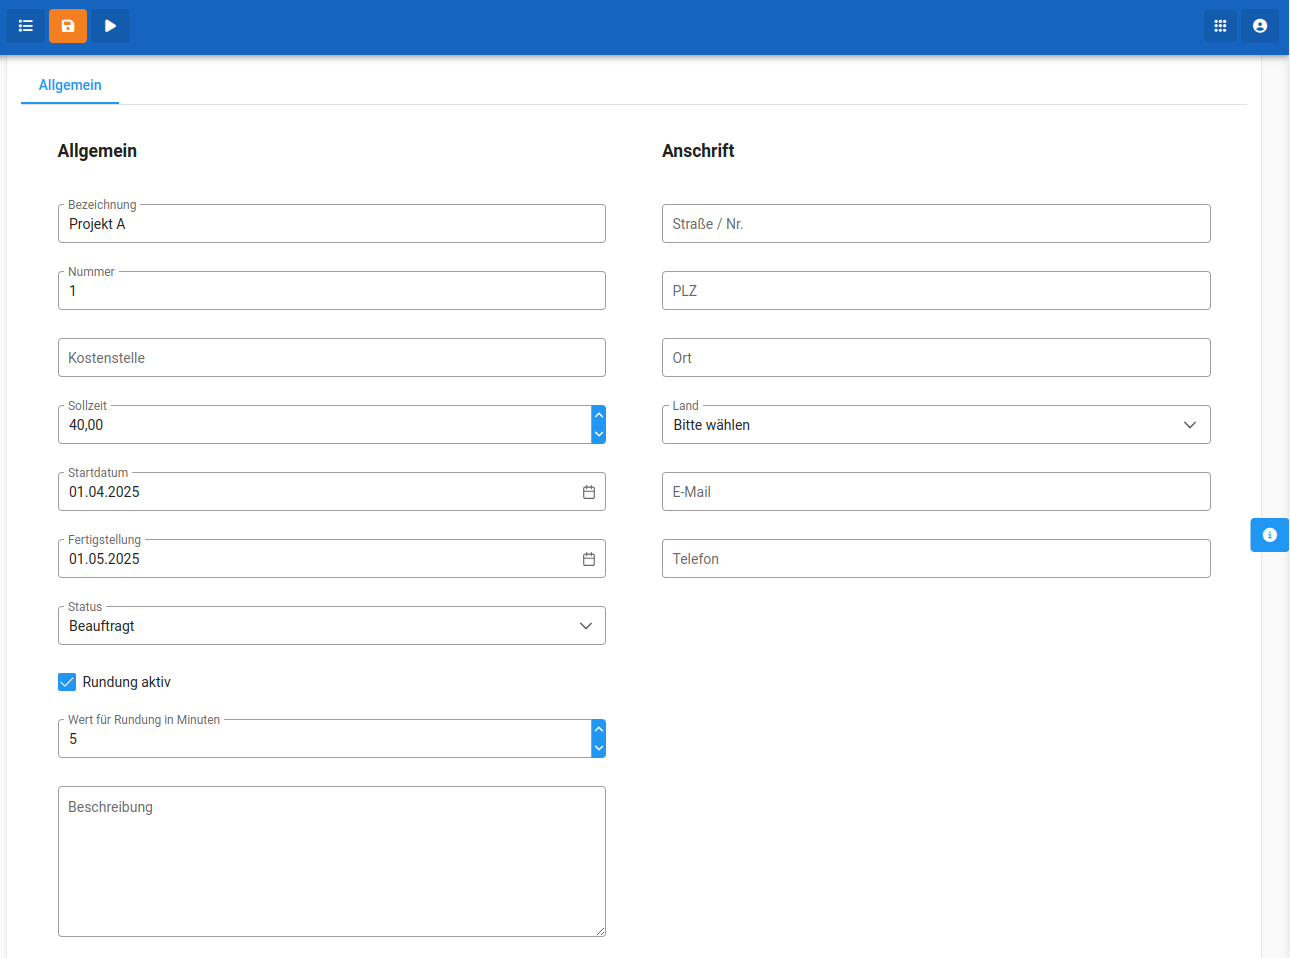Open the apps grid menu
Image resolution: width=1290 pixels, height=958 pixels.
point(1220,26)
